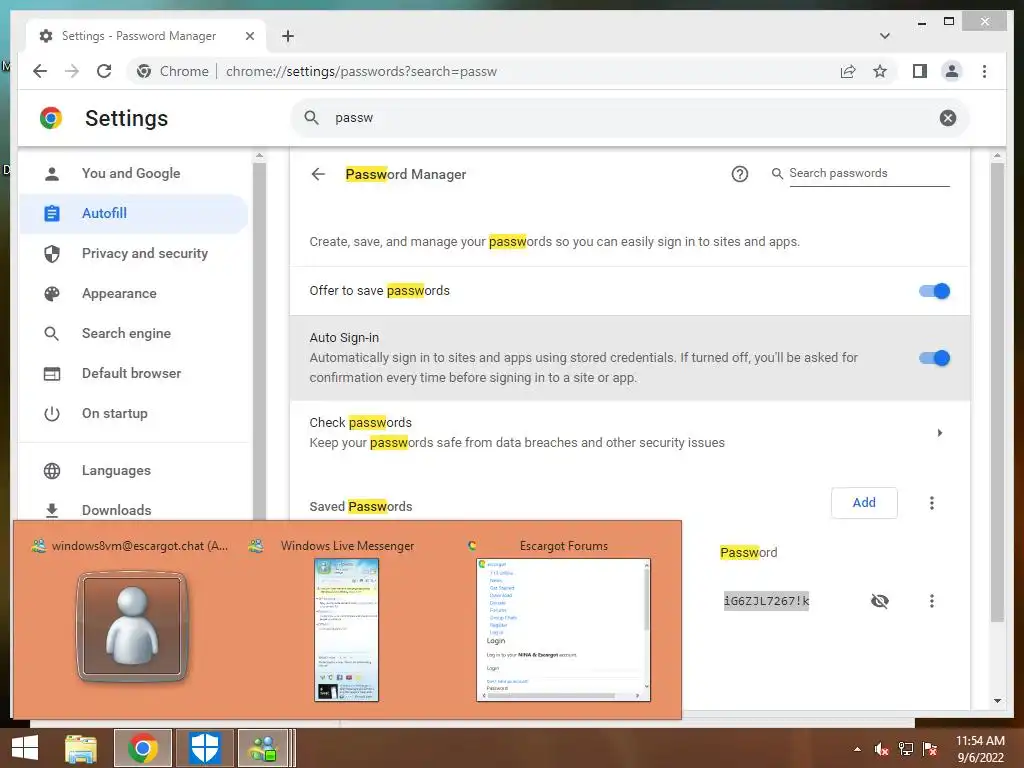Image resolution: width=1024 pixels, height=768 pixels.
Task: Select Autofill in the settings sidebar
Action: pos(134,213)
